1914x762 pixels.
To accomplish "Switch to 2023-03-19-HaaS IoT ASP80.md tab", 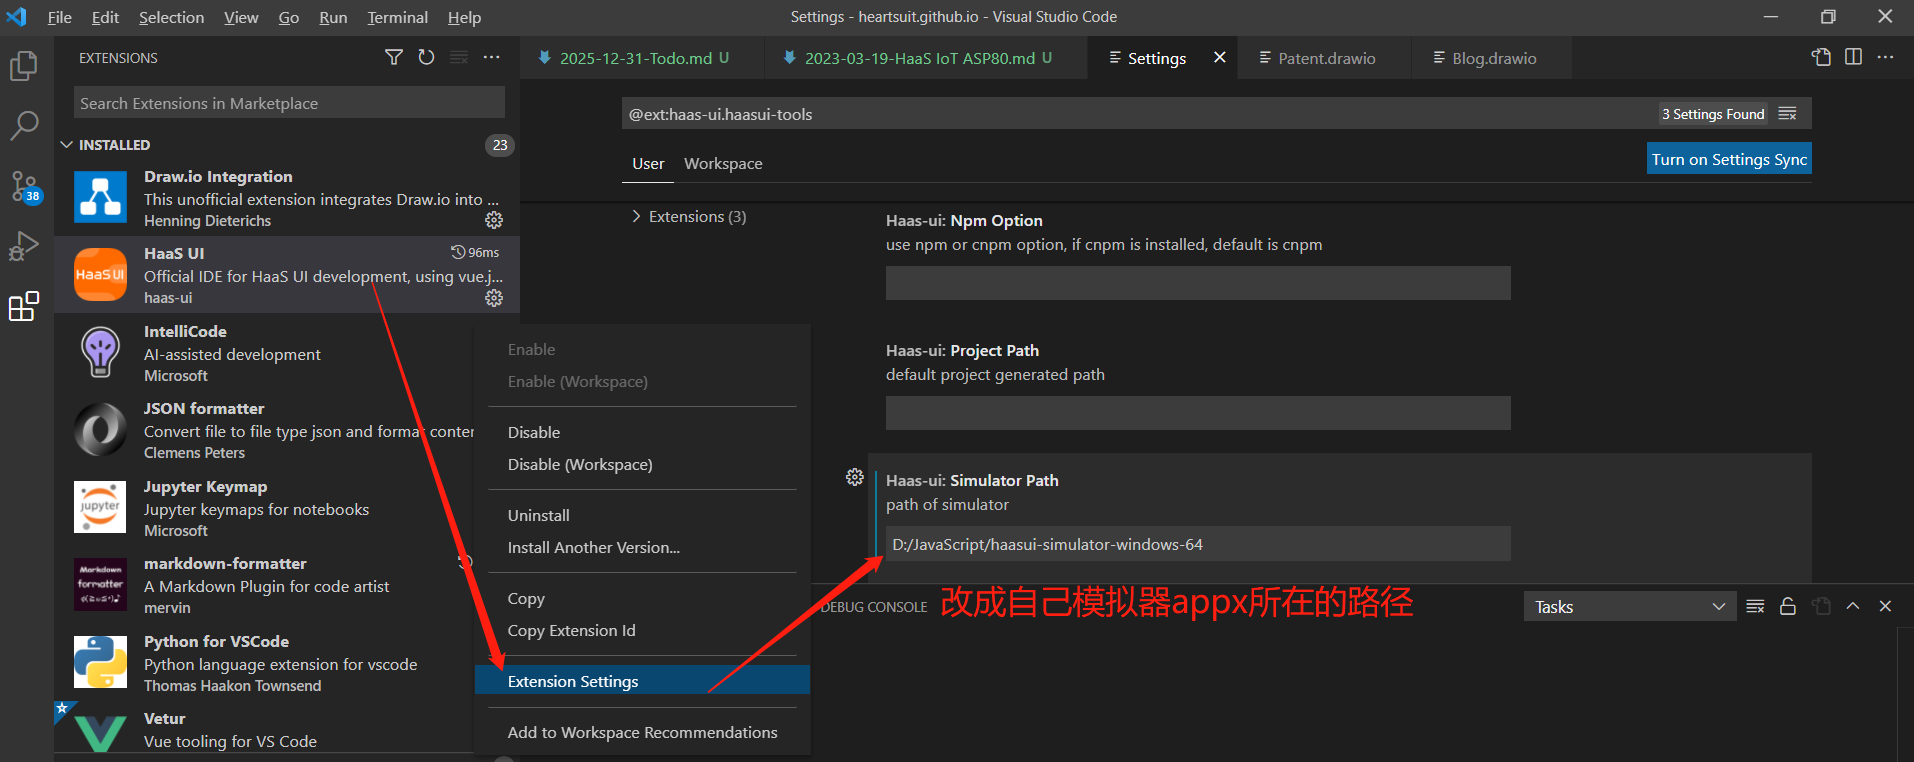I will click(x=926, y=58).
